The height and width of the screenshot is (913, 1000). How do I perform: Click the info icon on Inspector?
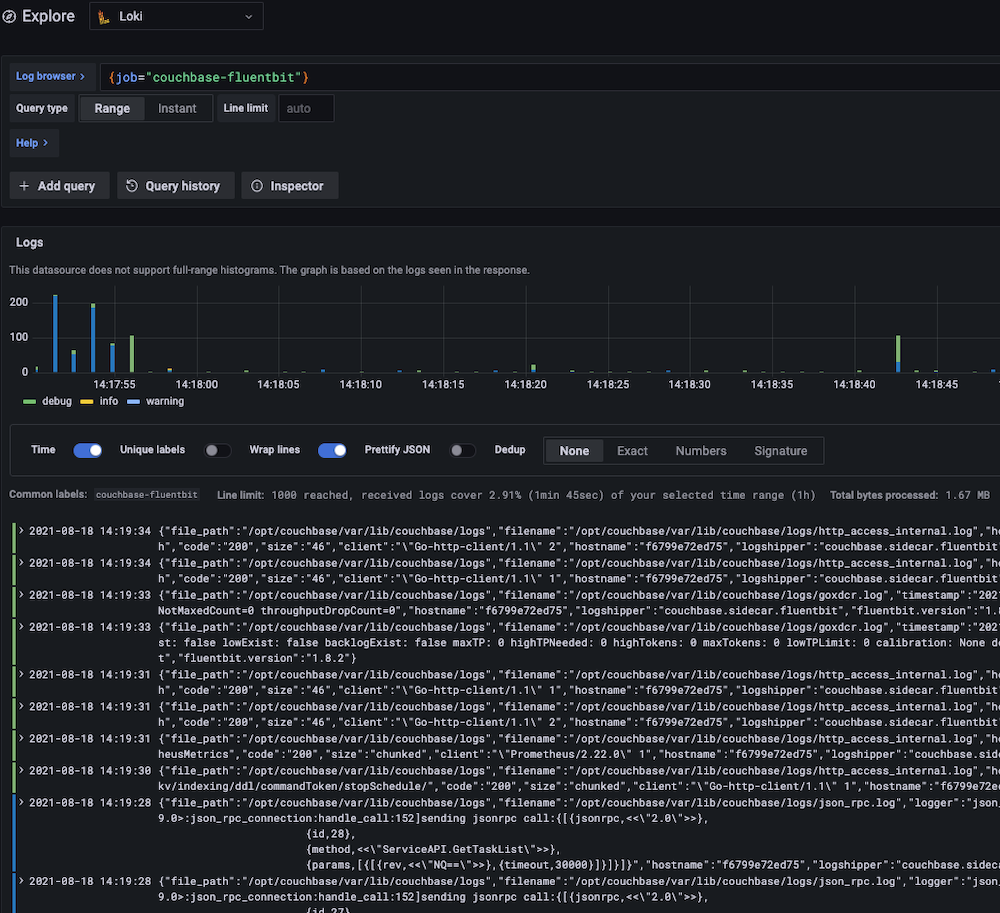pos(257,186)
